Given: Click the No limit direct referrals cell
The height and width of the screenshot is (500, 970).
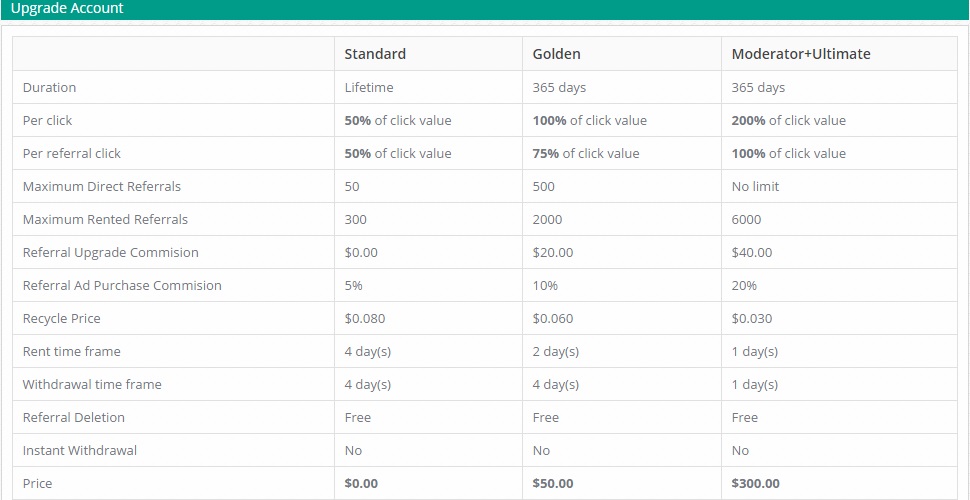Looking at the screenshot, I should point(755,186).
